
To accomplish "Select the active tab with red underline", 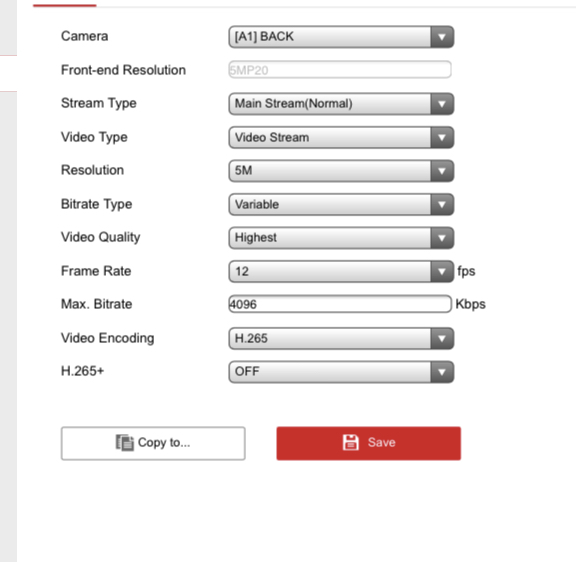I will click(65, 4).
